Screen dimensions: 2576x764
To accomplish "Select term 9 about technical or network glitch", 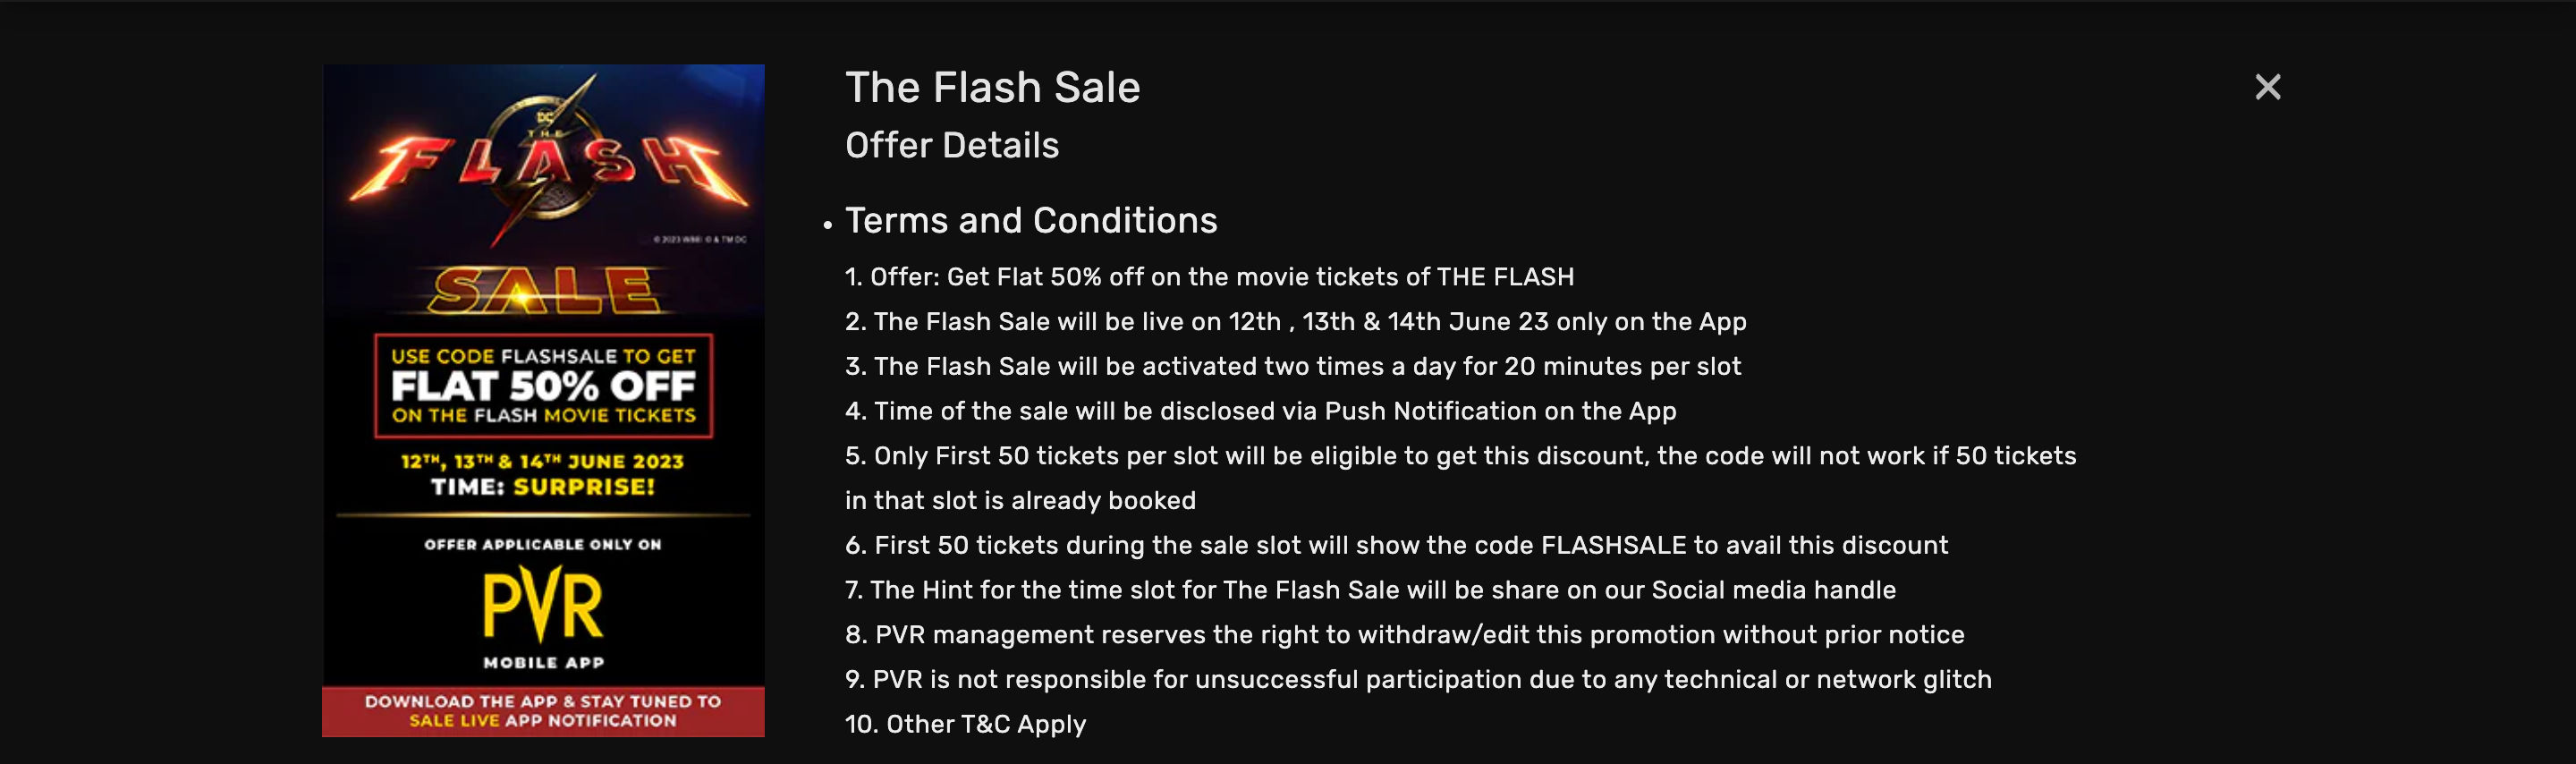I will pyautogui.click(x=1418, y=680).
